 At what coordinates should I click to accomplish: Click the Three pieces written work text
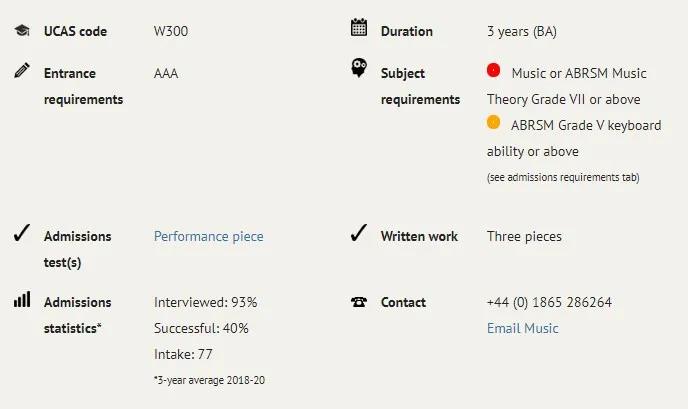click(x=524, y=237)
